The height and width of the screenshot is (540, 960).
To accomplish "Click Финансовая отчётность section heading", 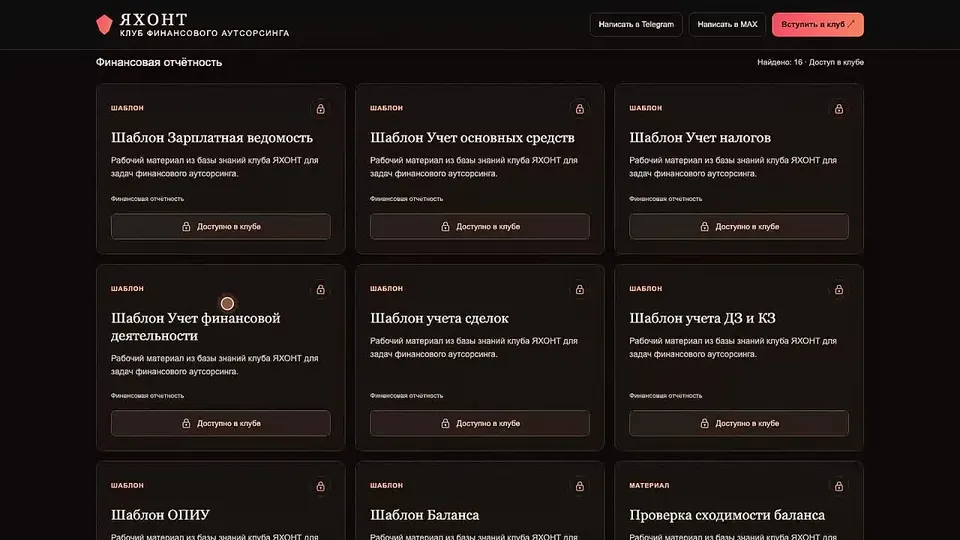I will coord(159,62).
